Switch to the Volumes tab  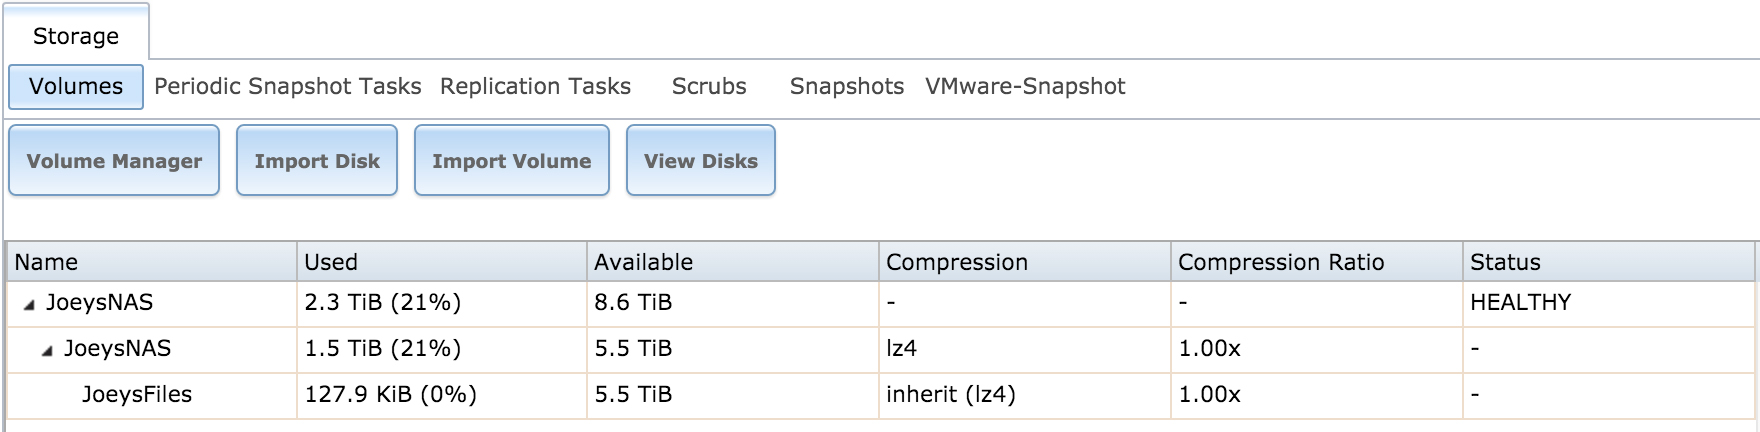pyautogui.click(x=76, y=86)
